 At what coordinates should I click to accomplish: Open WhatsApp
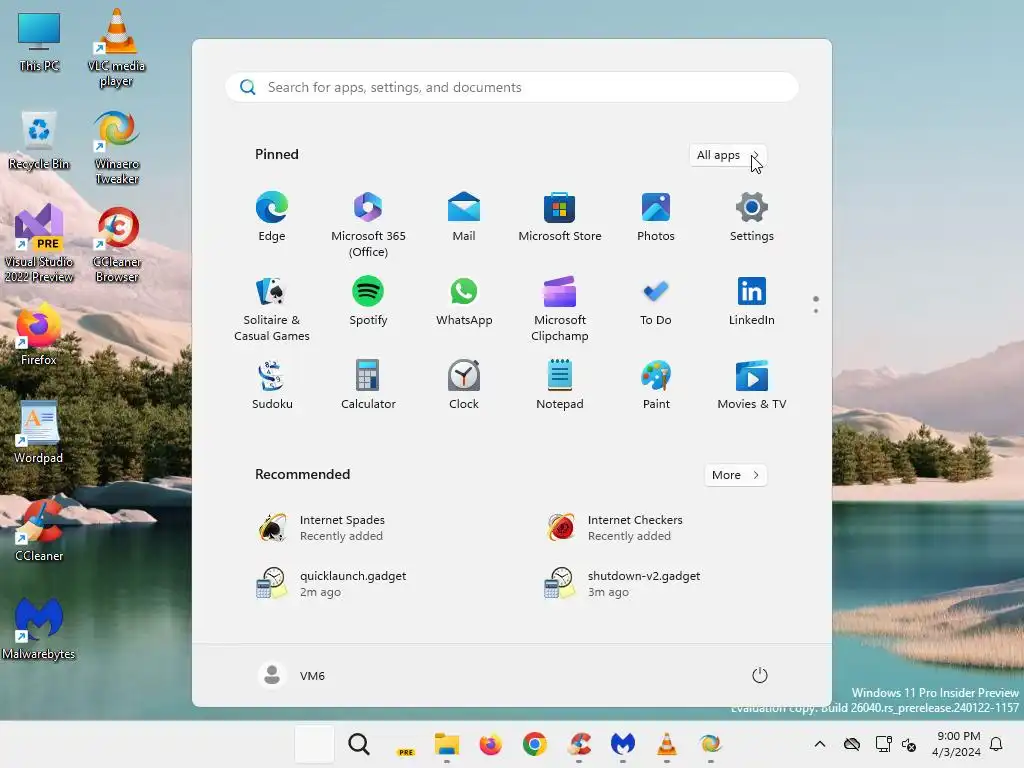click(464, 302)
